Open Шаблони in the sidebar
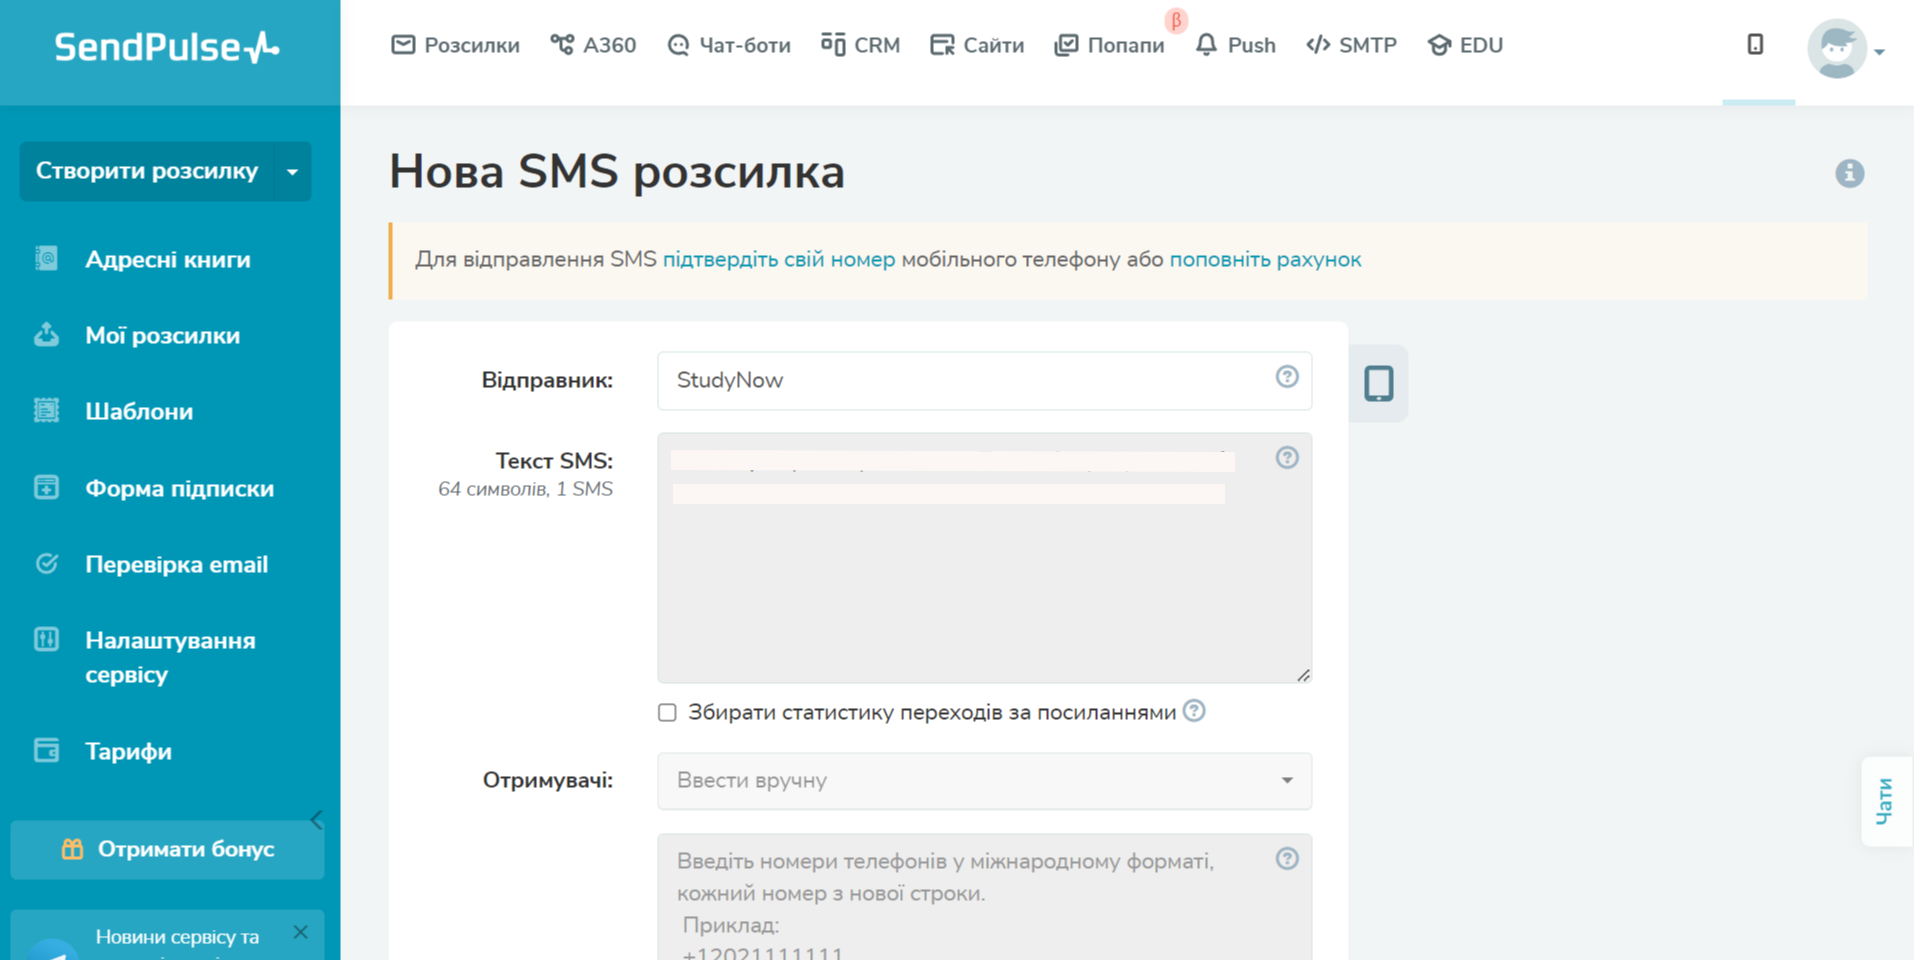Viewport: 1914px width, 960px height. coord(139,411)
